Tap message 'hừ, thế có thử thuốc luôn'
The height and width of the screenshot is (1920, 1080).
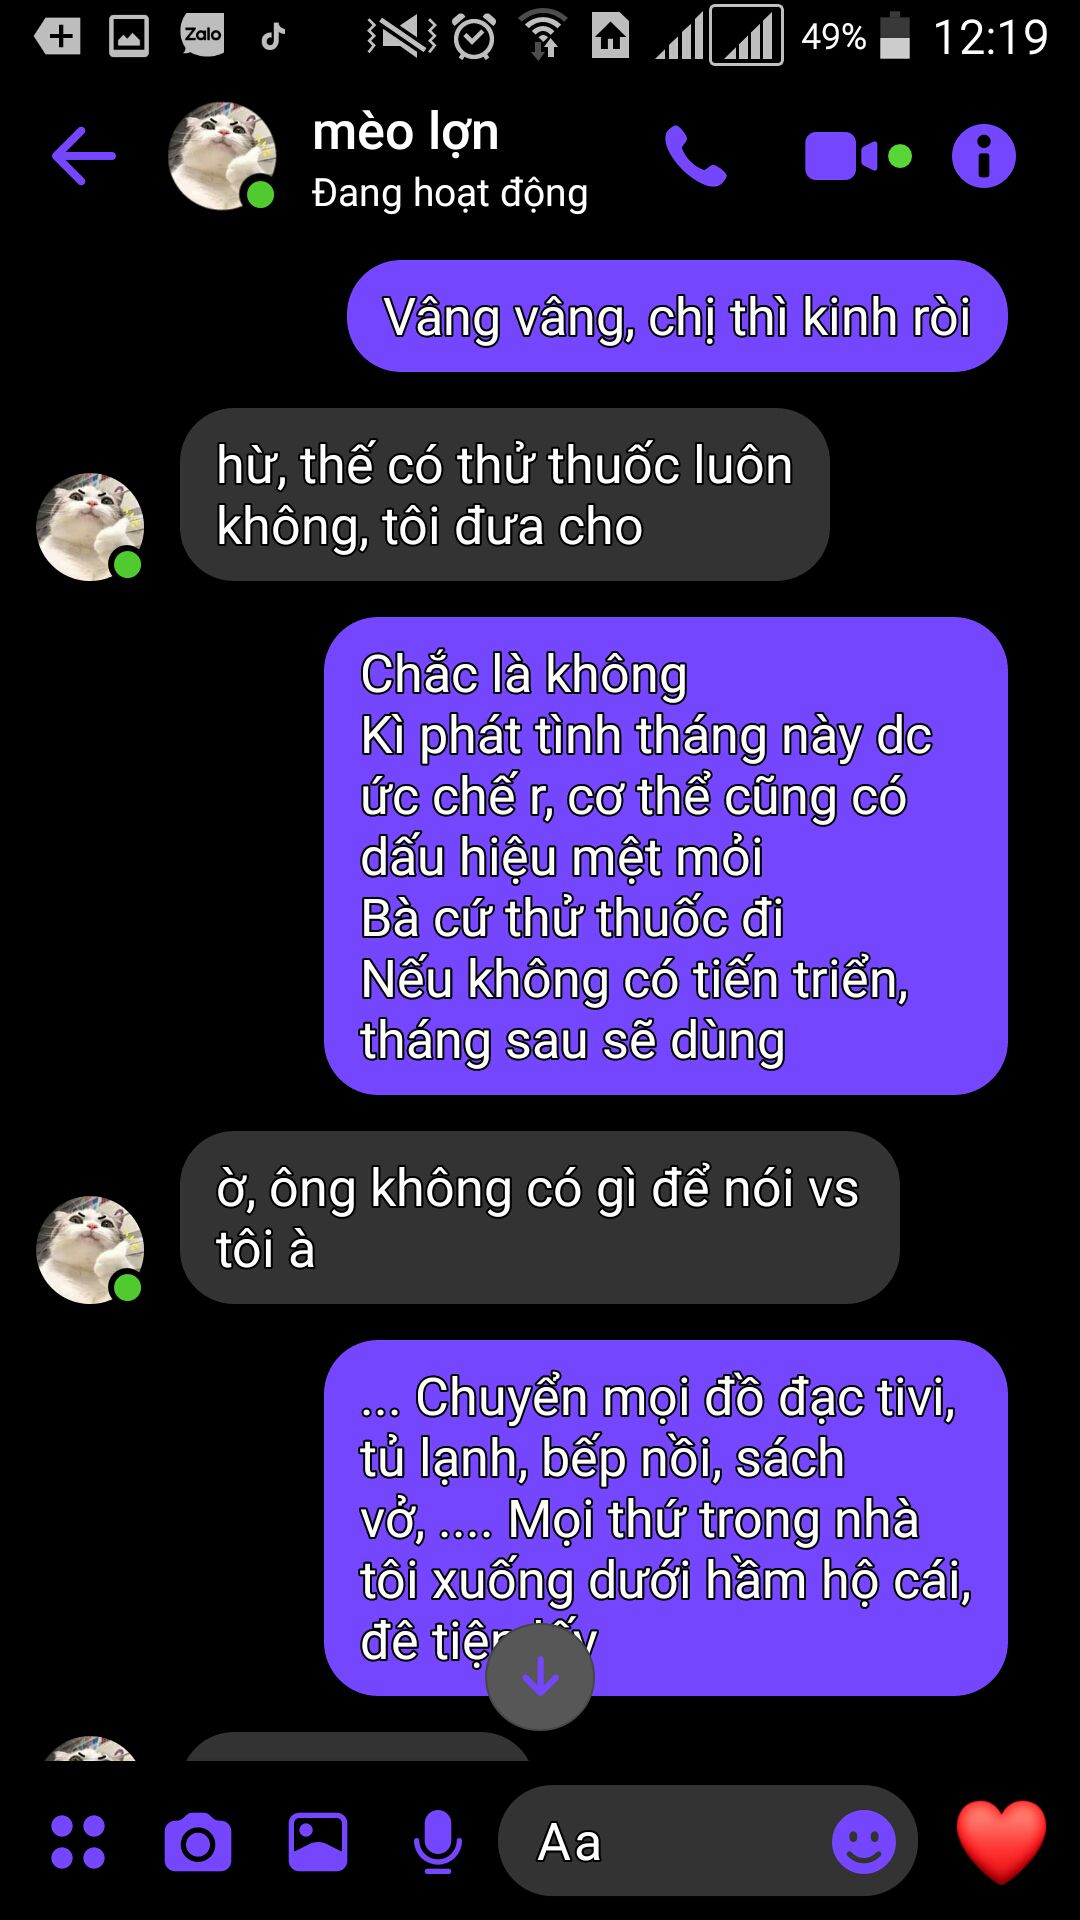(x=505, y=495)
